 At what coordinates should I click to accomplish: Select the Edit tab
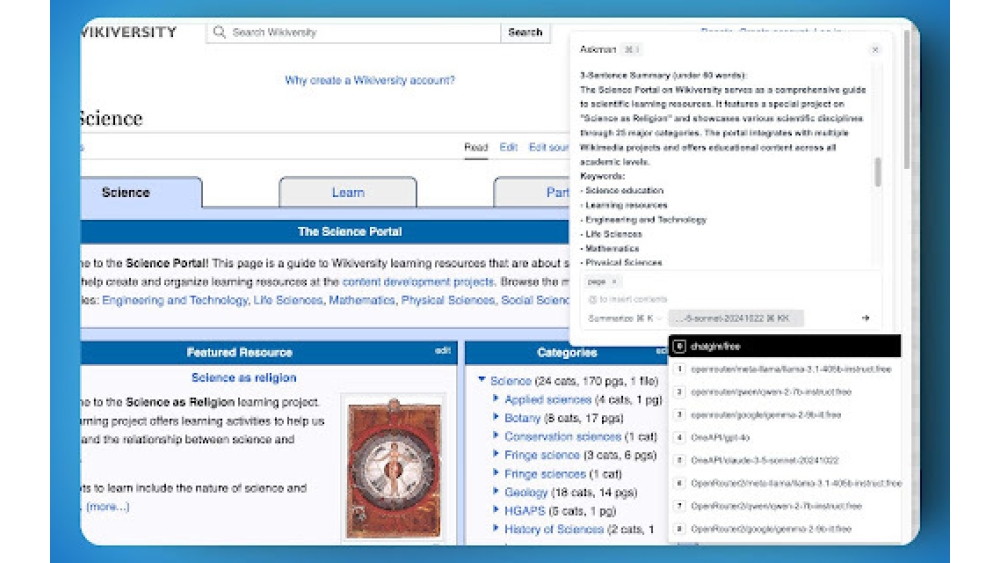[x=508, y=147]
